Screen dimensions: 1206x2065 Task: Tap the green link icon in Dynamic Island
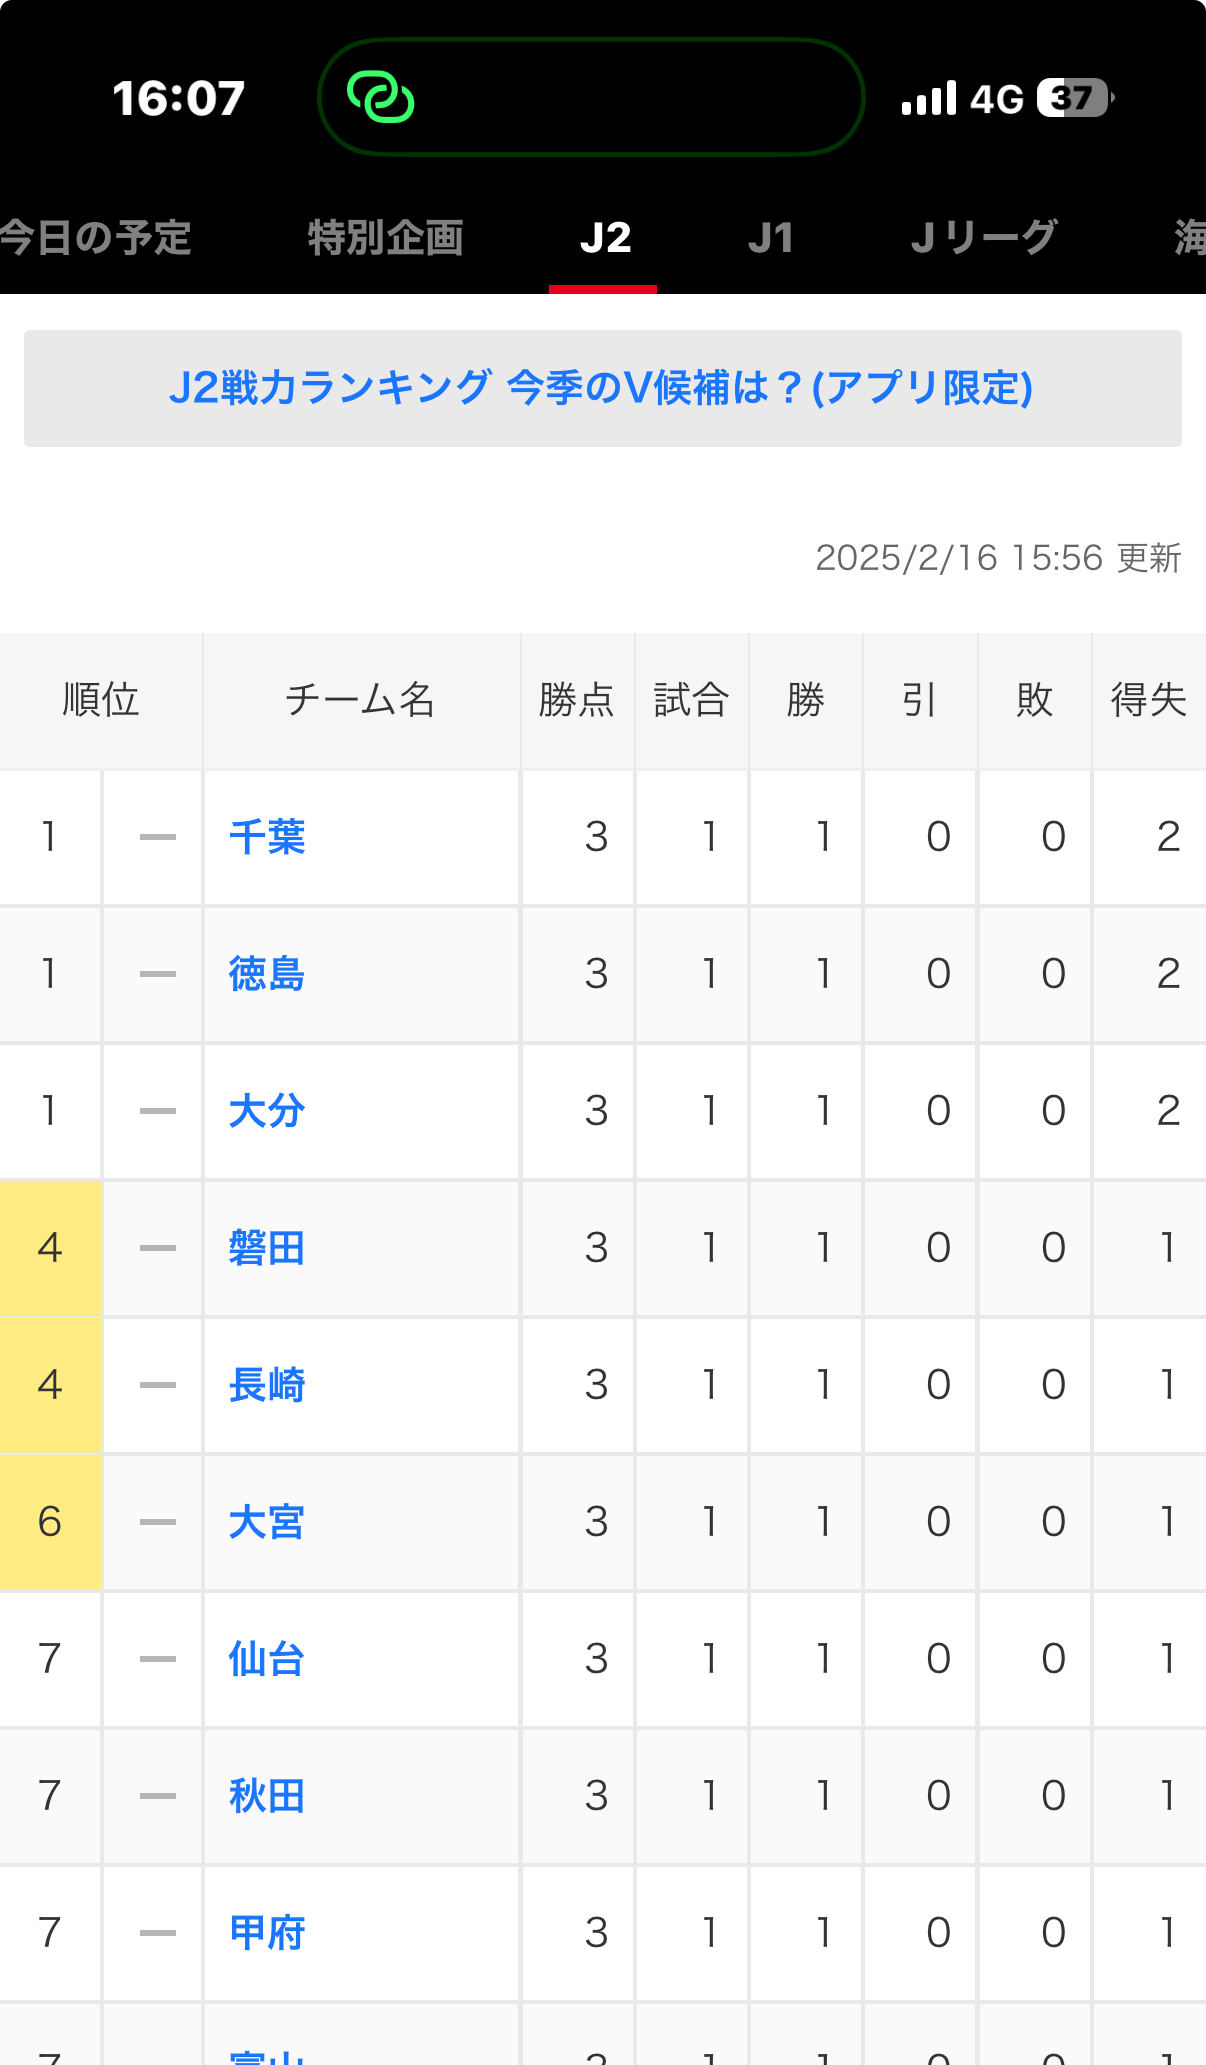coord(380,97)
